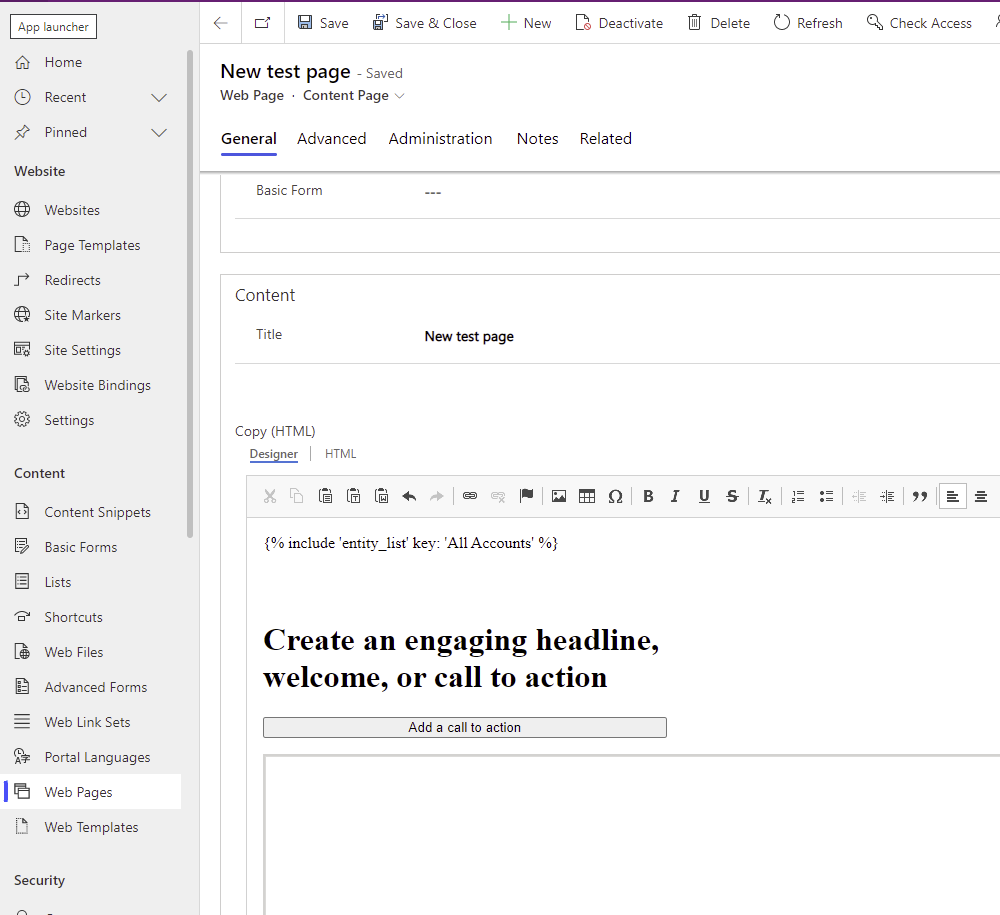Click the Title field value
The height and width of the screenshot is (915, 1000).
tap(469, 336)
